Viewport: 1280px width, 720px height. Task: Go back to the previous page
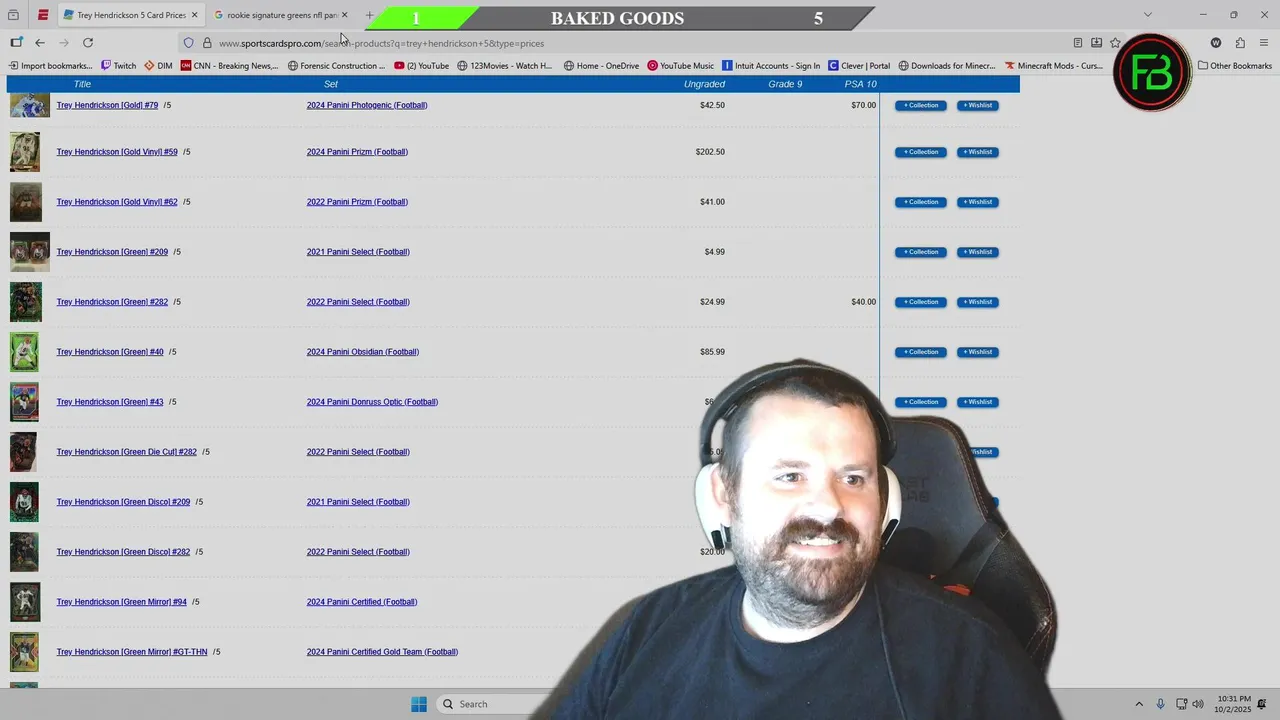point(40,43)
